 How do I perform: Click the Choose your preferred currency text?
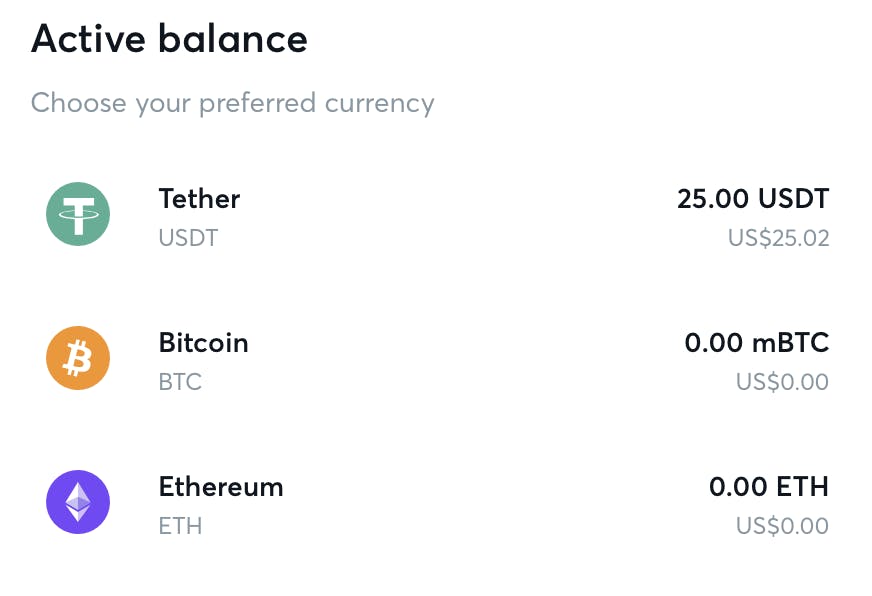click(232, 102)
